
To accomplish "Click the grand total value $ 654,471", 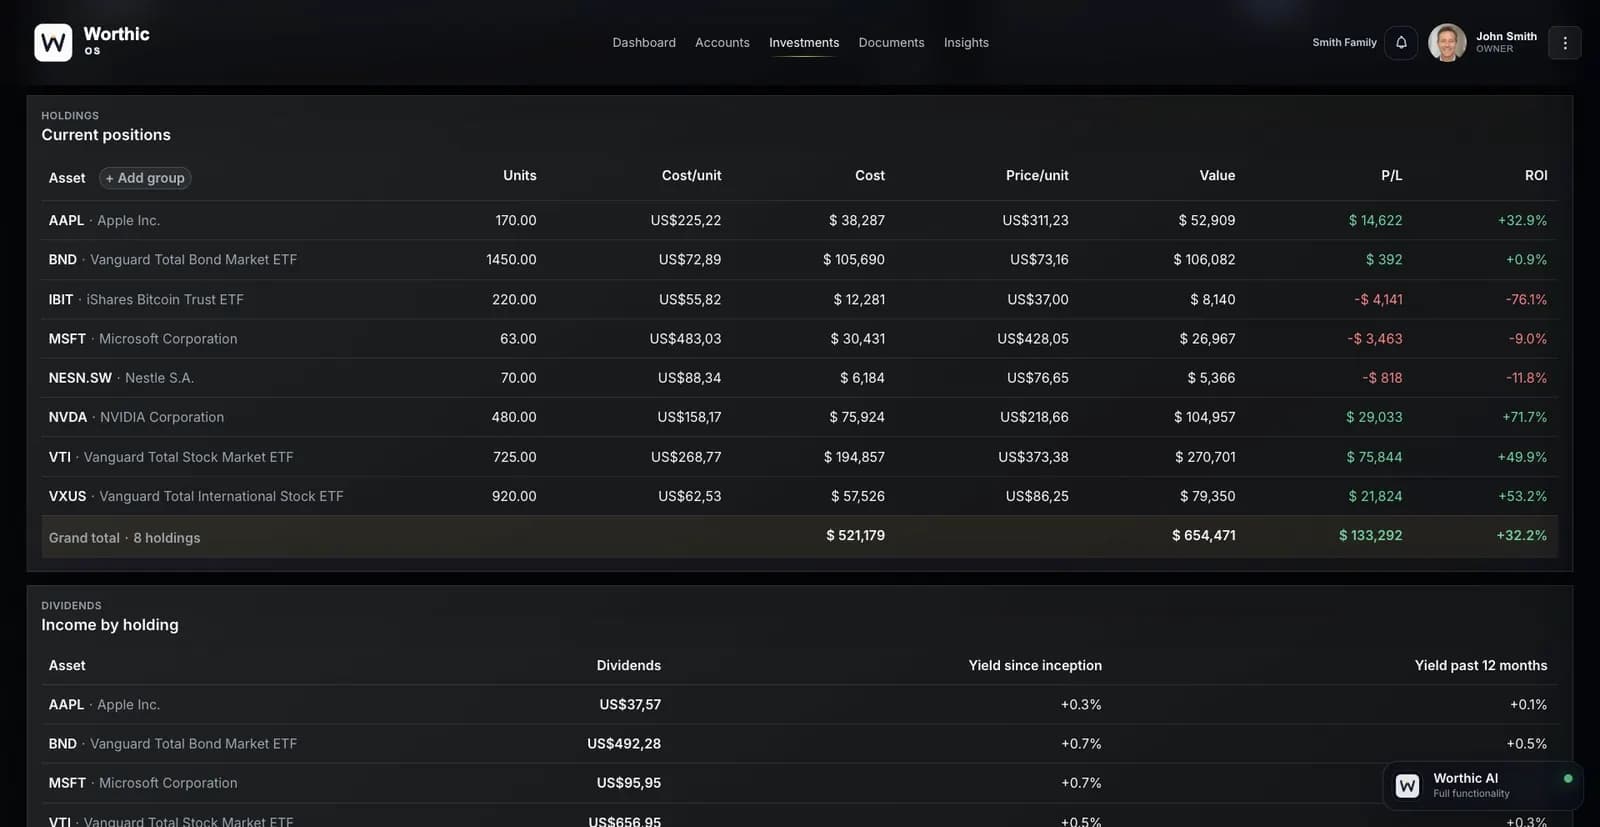I will tap(1203, 536).
